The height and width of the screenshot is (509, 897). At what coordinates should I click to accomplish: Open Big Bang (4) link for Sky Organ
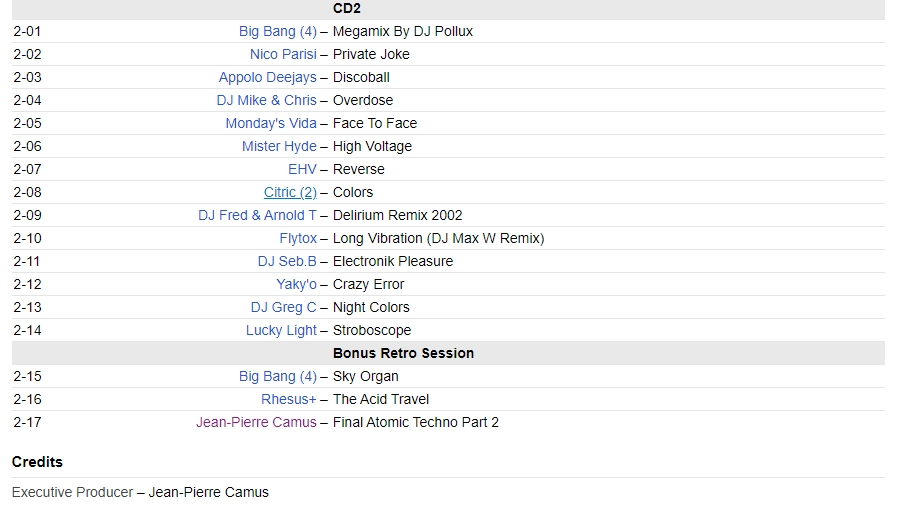coord(278,376)
